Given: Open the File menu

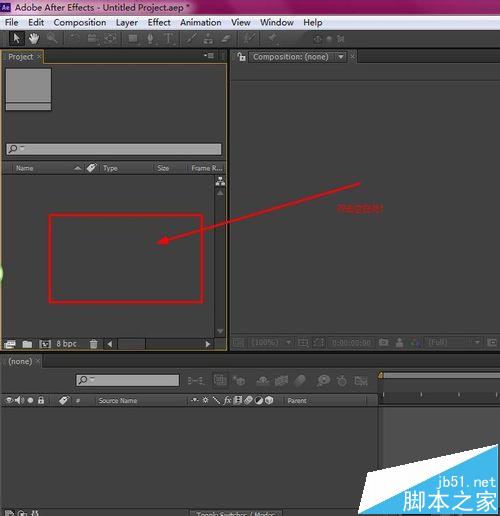Looking at the screenshot, I should [12, 22].
